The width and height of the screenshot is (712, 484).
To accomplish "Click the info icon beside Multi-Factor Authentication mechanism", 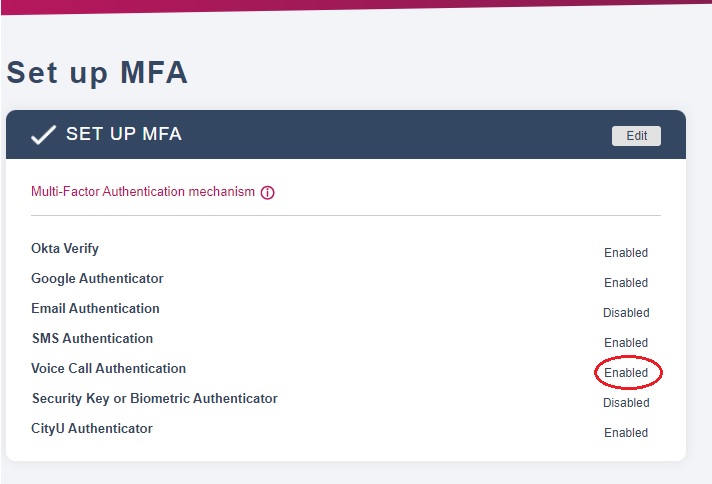I will [267, 192].
